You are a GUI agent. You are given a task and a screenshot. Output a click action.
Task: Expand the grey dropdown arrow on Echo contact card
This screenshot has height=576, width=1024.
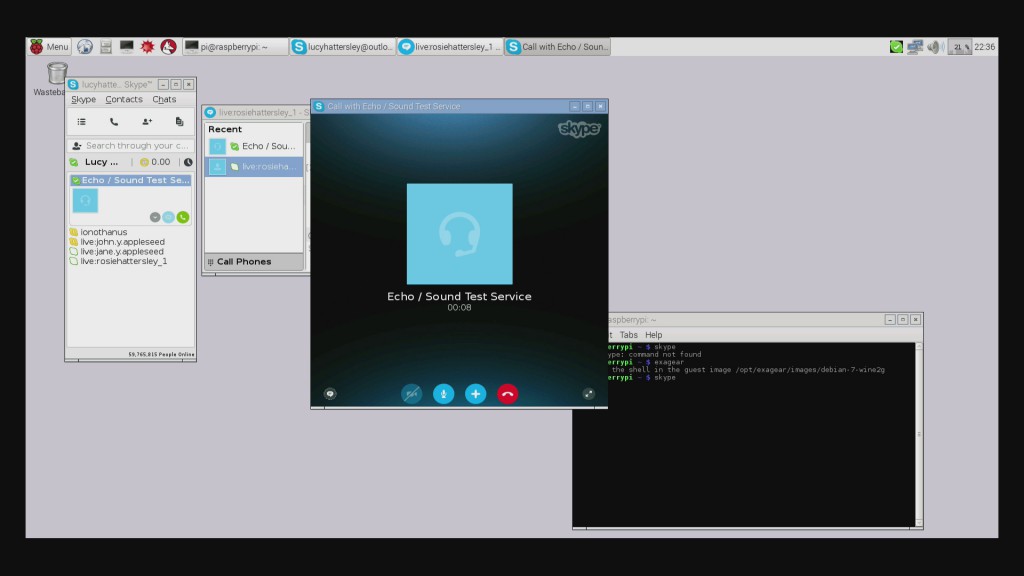[155, 217]
